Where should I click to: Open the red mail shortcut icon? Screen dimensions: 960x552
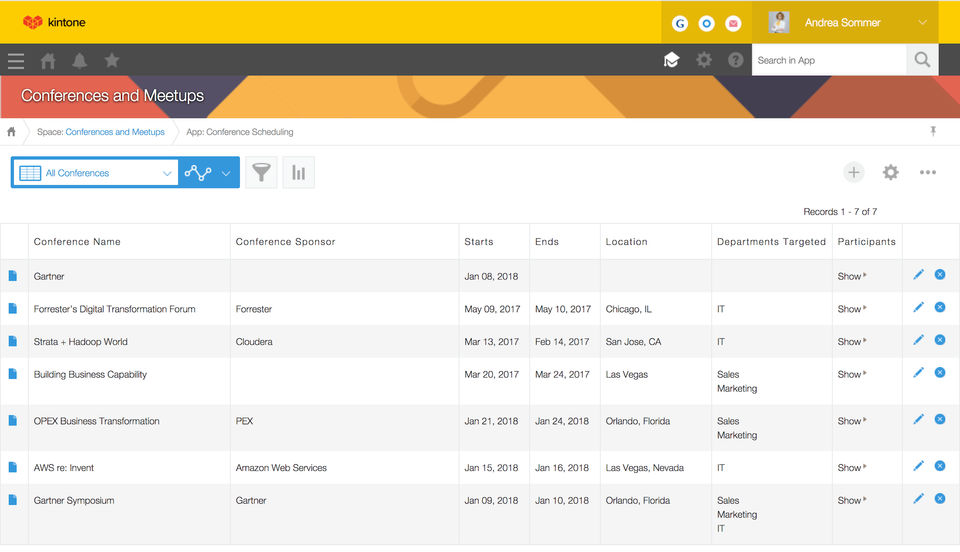[733, 23]
